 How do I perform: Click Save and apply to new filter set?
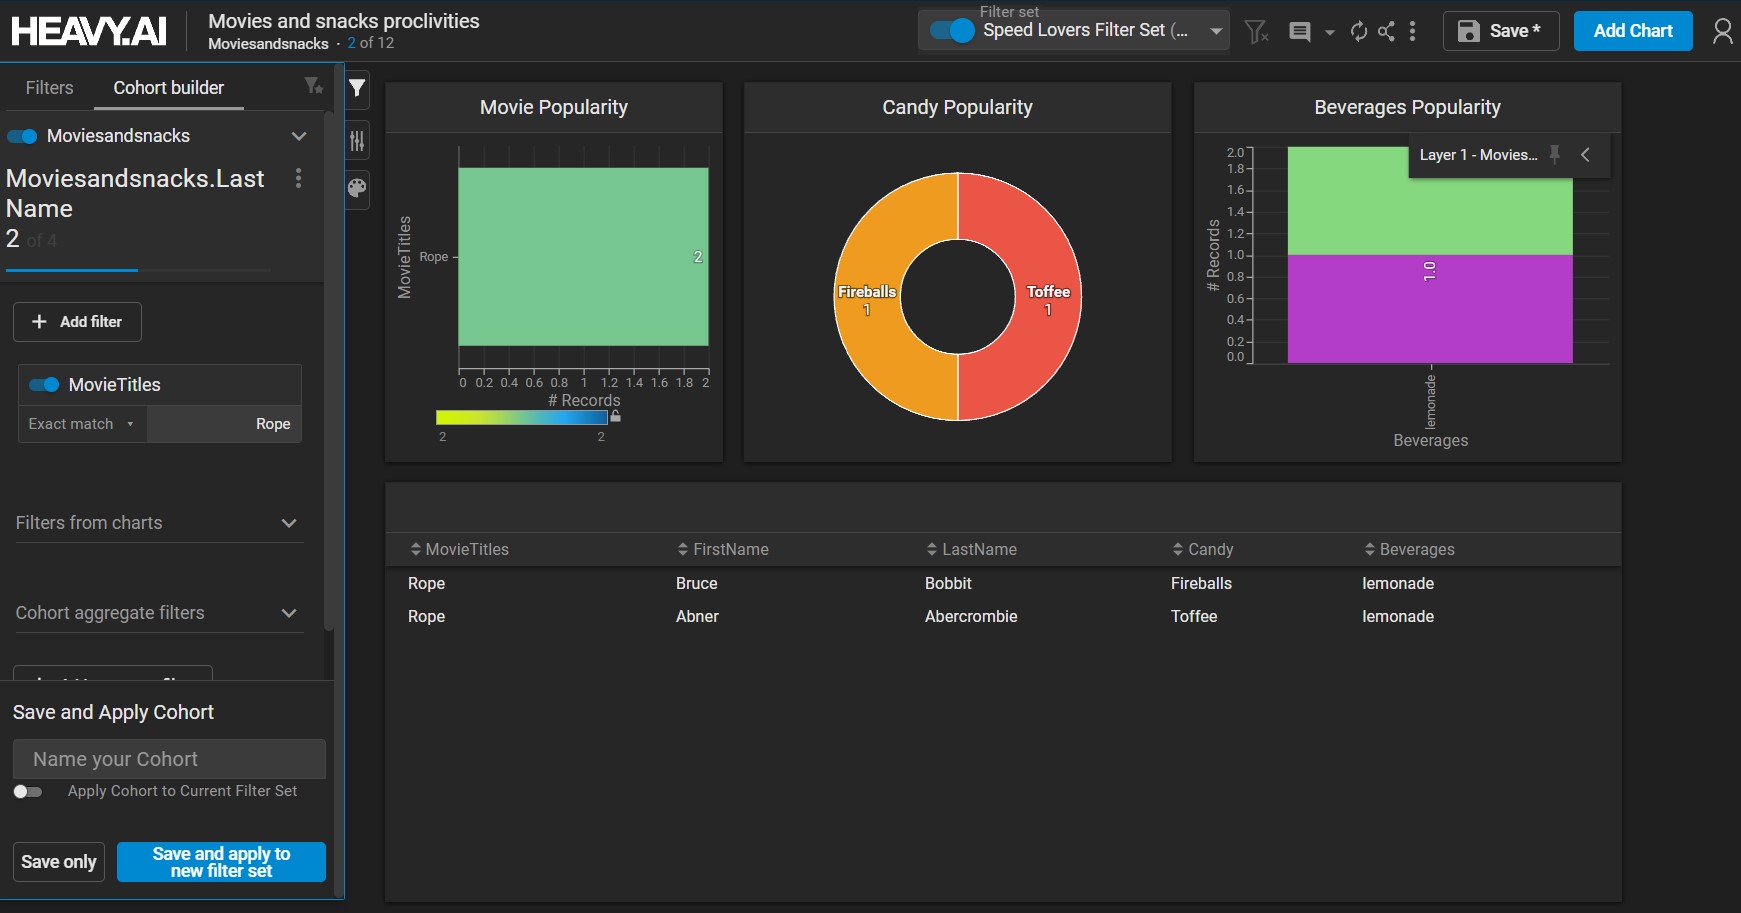(221, 862)
